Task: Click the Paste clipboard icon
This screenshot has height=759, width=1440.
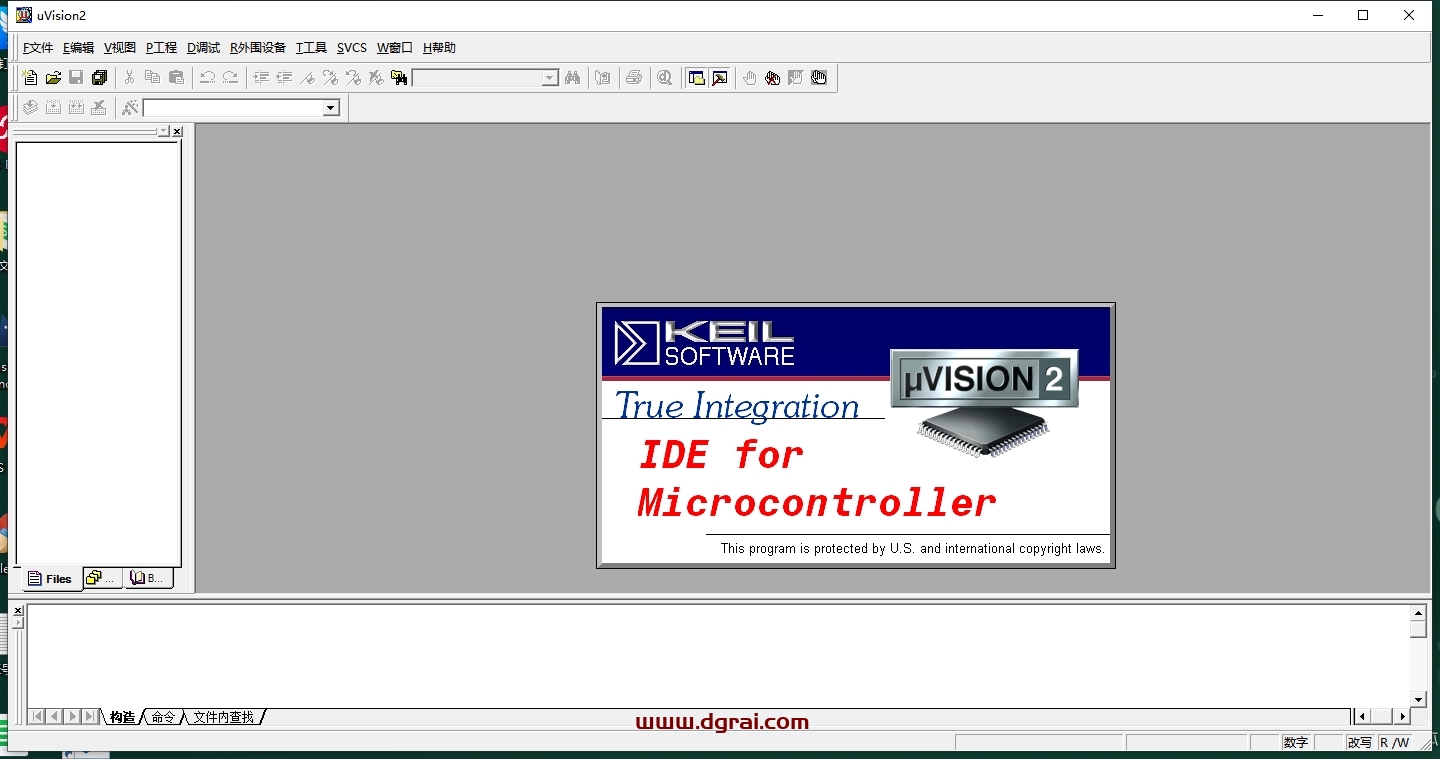Action: (x=176, y=78)
